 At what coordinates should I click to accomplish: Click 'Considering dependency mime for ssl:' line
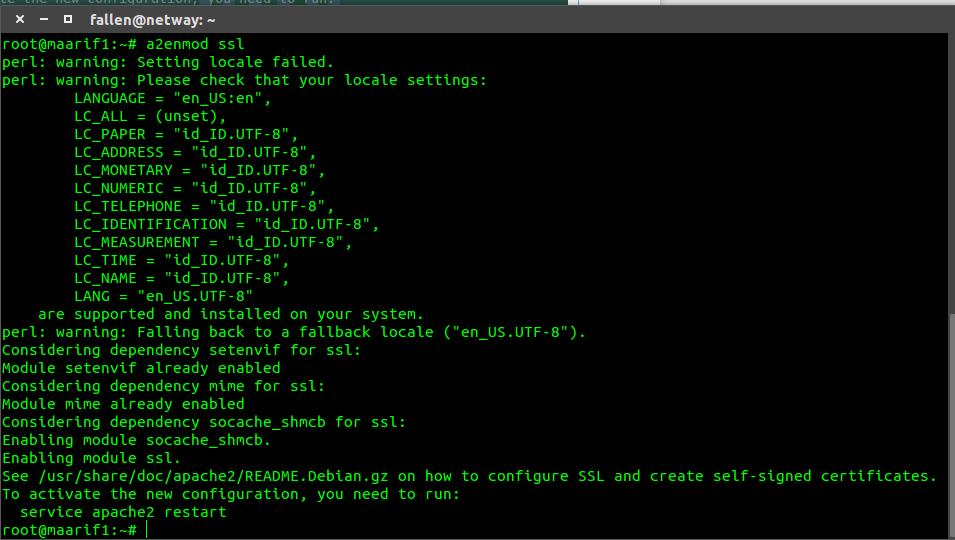click(x=163, y=386)
